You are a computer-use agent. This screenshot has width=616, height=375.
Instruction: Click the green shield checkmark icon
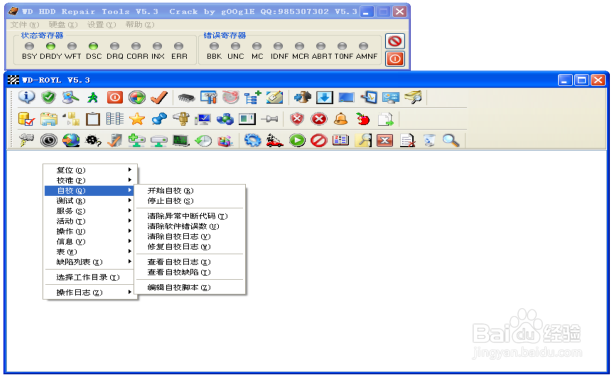tap(49, 97)
